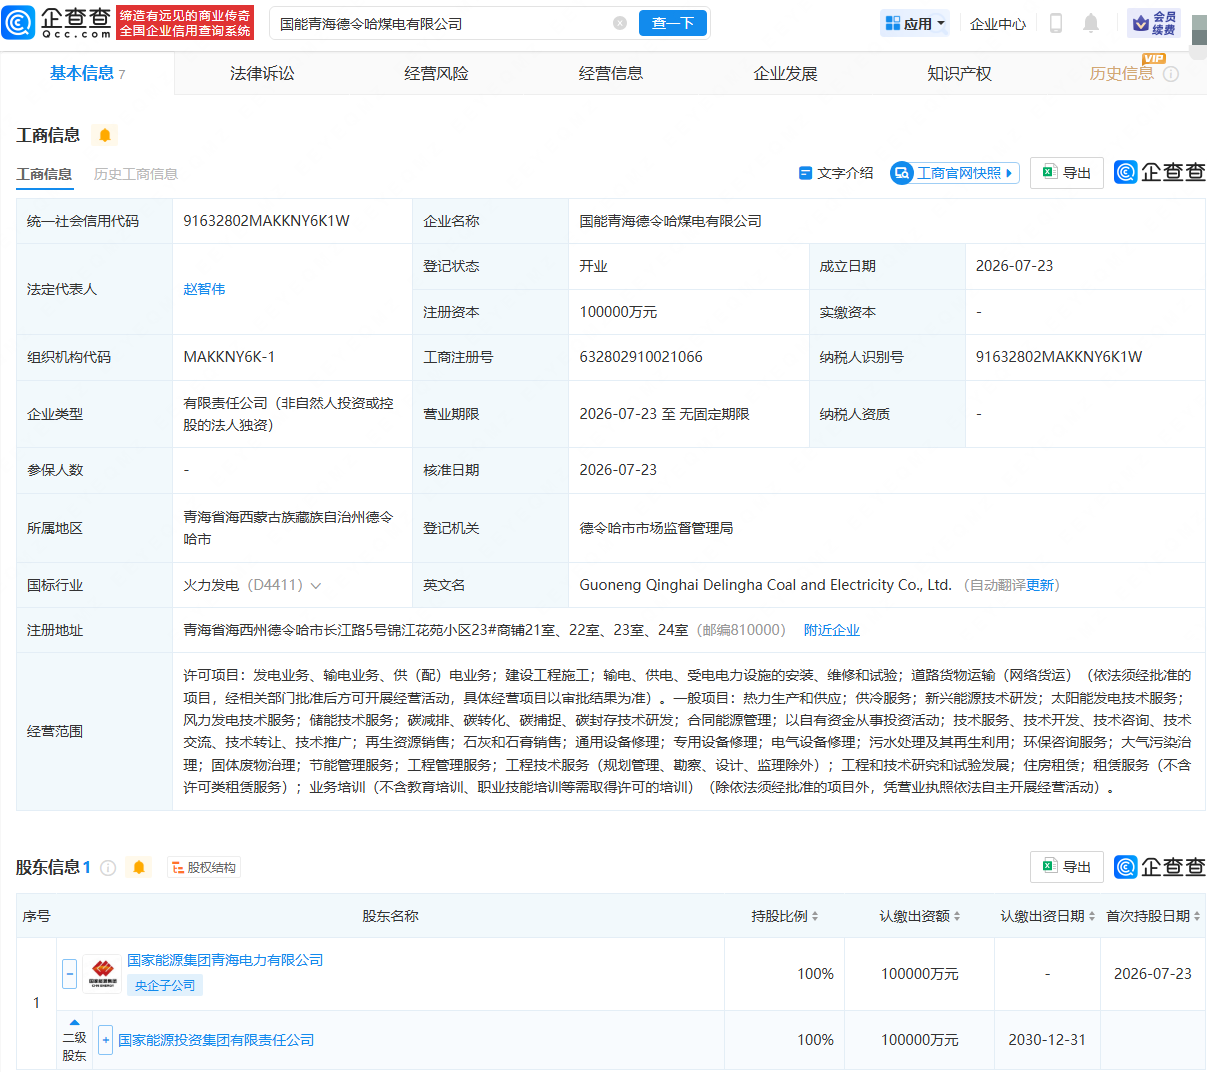This screenshot has height=1072, width=1207.
Task: Clear the search box with the X icon
Action: coord(620,23)
